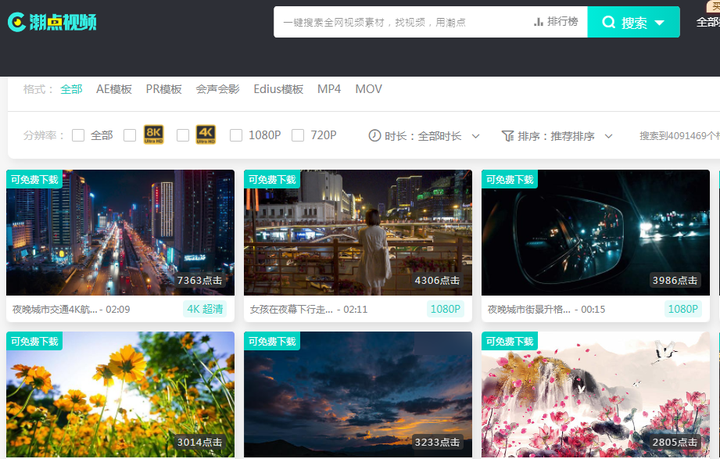Open 女孩在夜幕下行走 video title
Image resolution: width=720 pixels, height=459 pixels.
(x=291, y=309)
